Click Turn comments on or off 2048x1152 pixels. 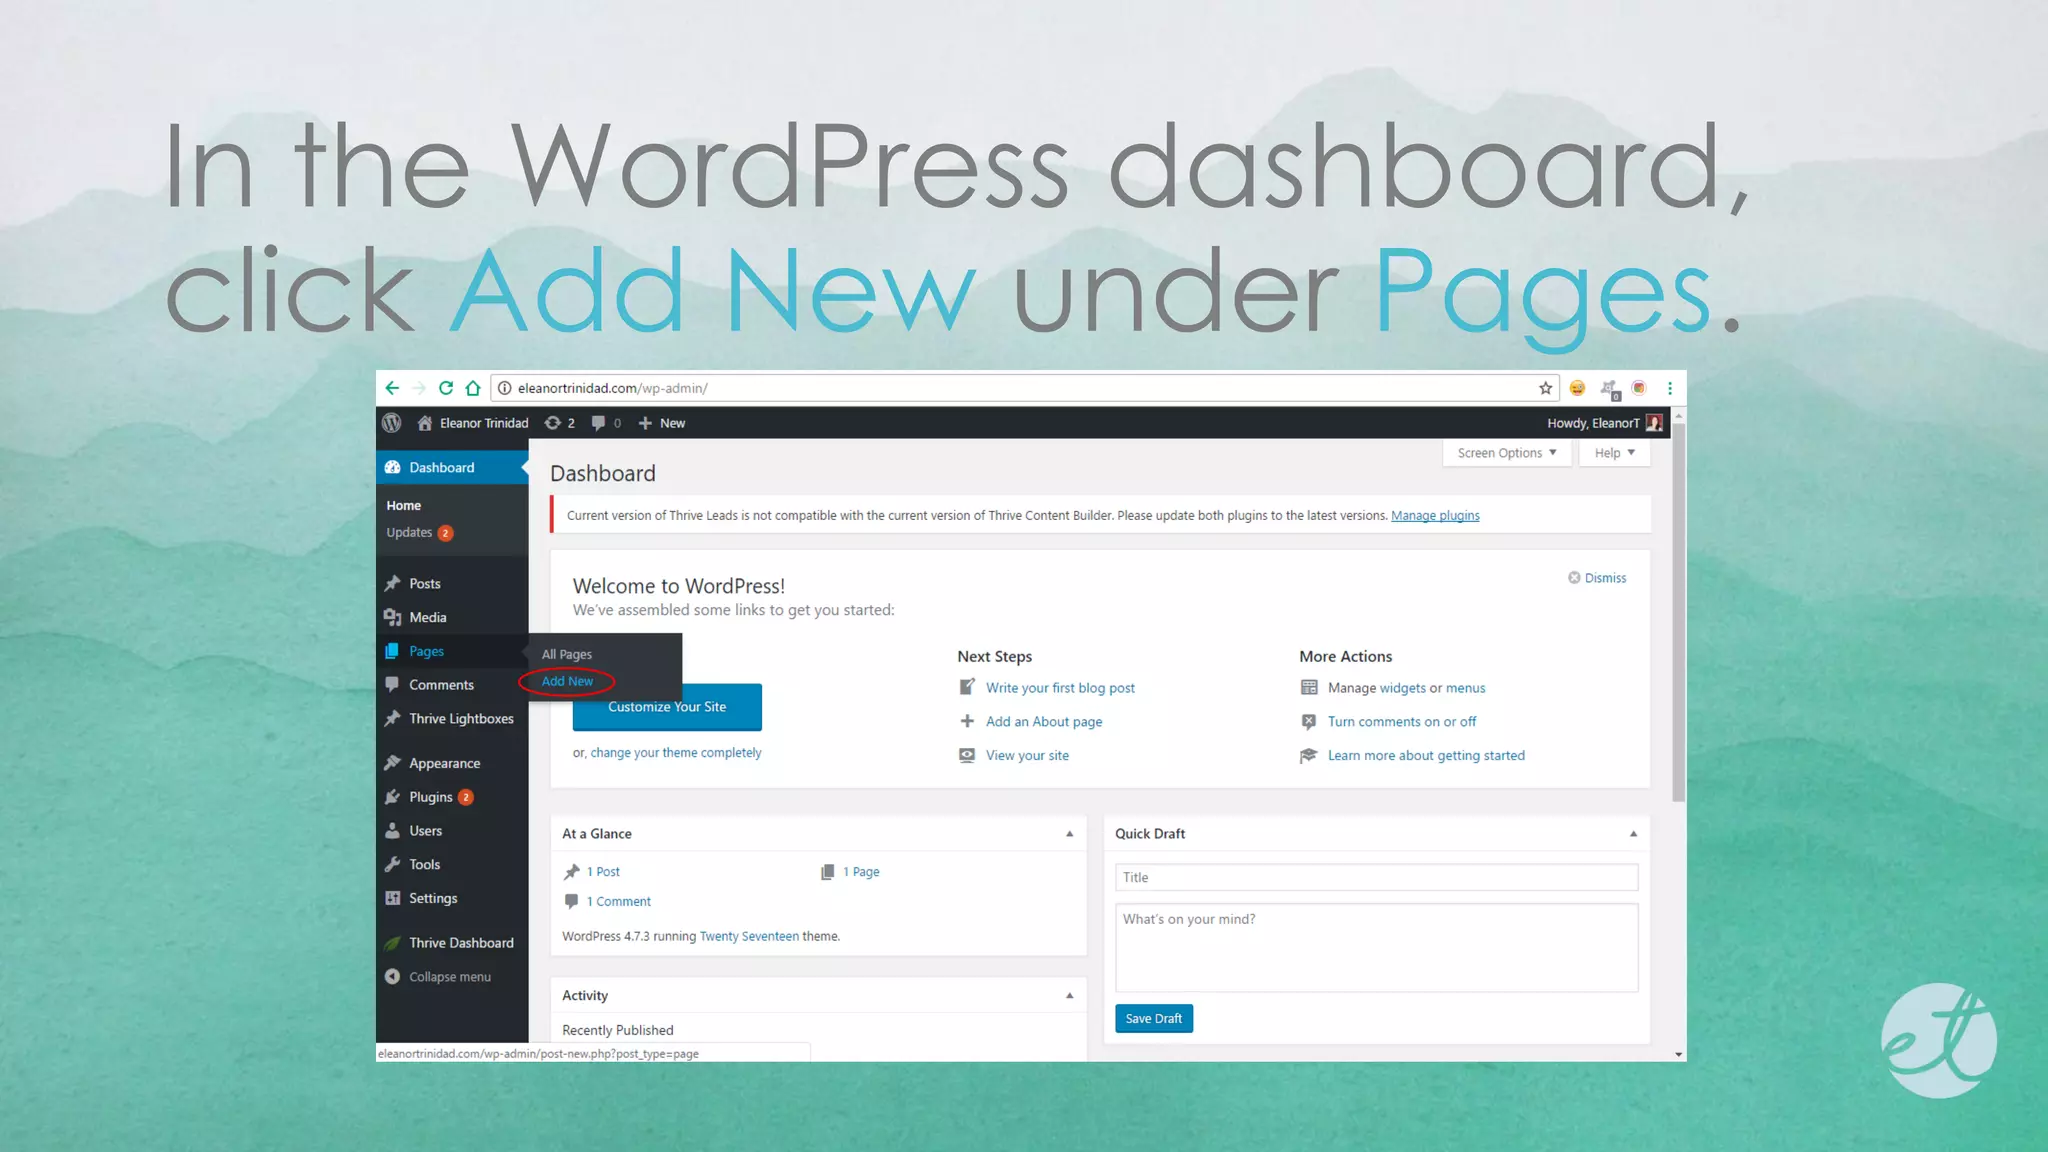1401,722
